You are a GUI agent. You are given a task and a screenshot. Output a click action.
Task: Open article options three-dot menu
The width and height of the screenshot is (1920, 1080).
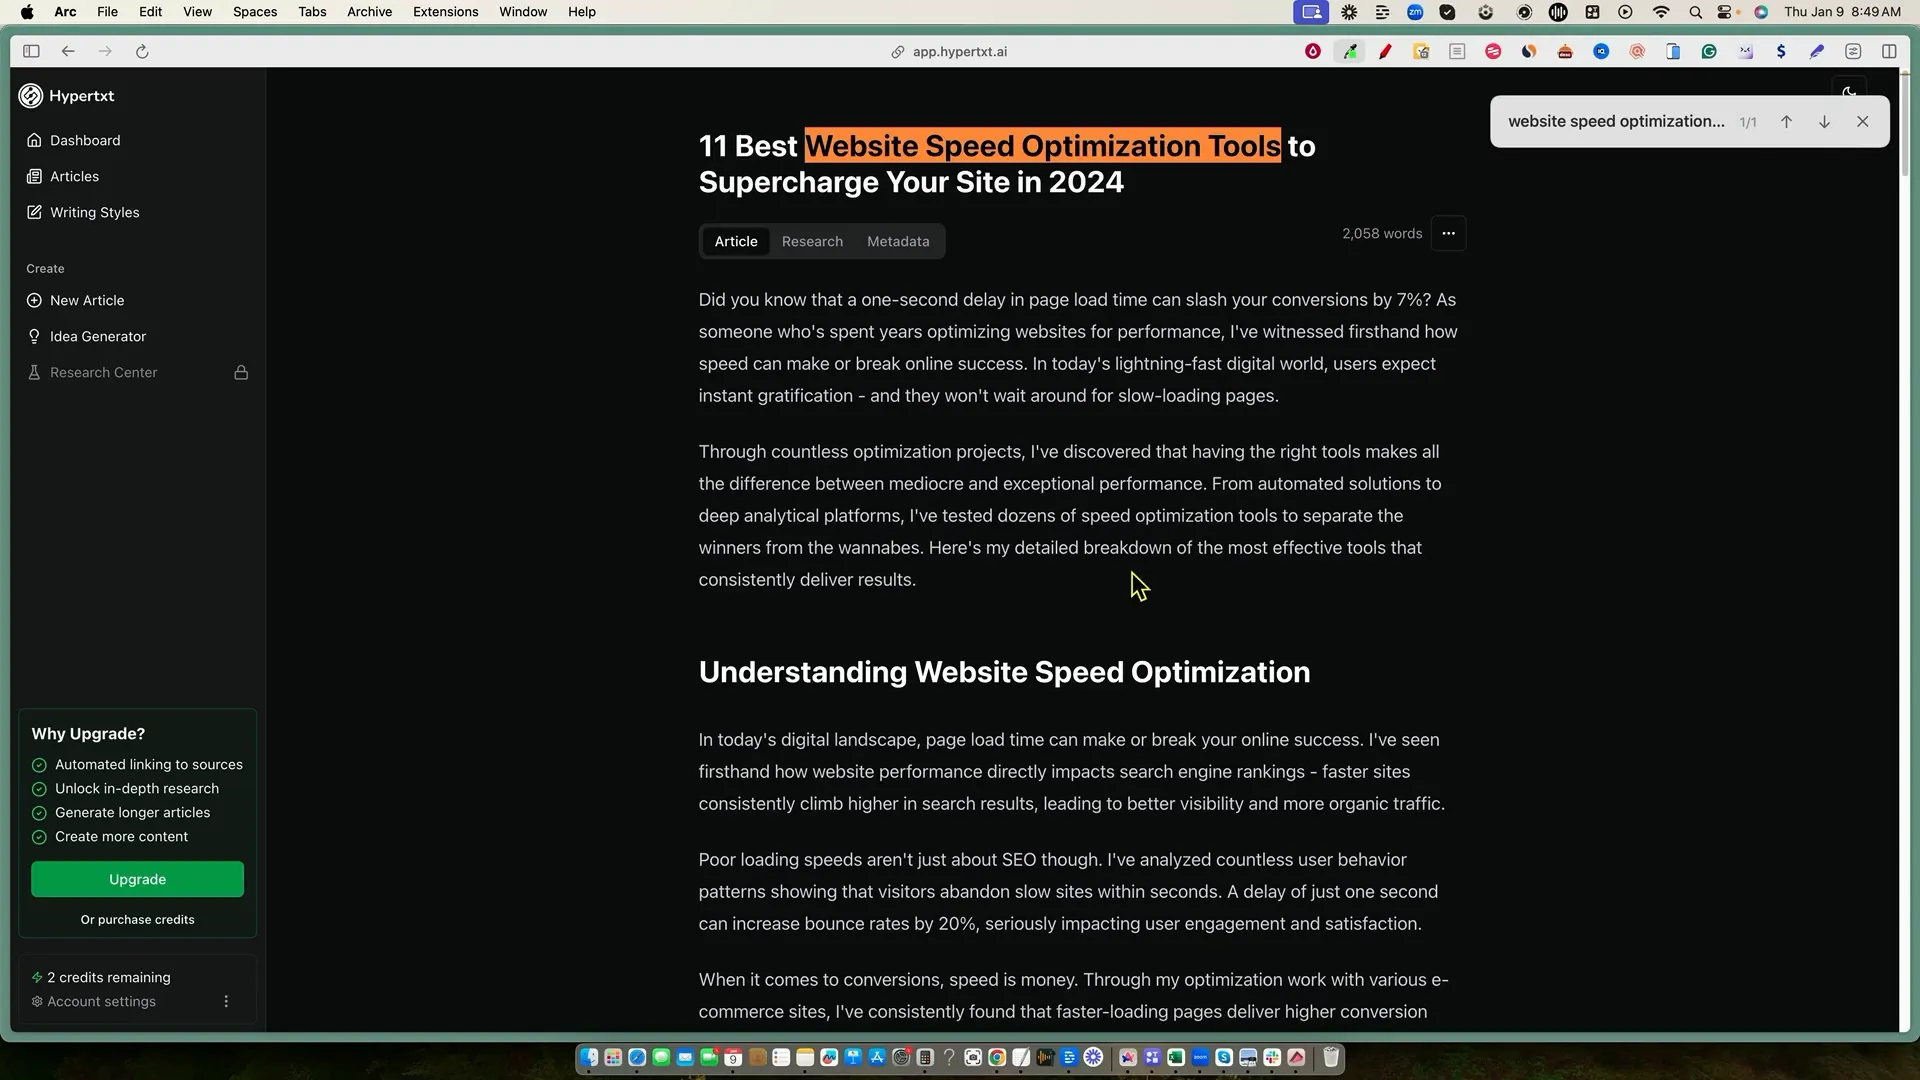tap(1448, 233)
